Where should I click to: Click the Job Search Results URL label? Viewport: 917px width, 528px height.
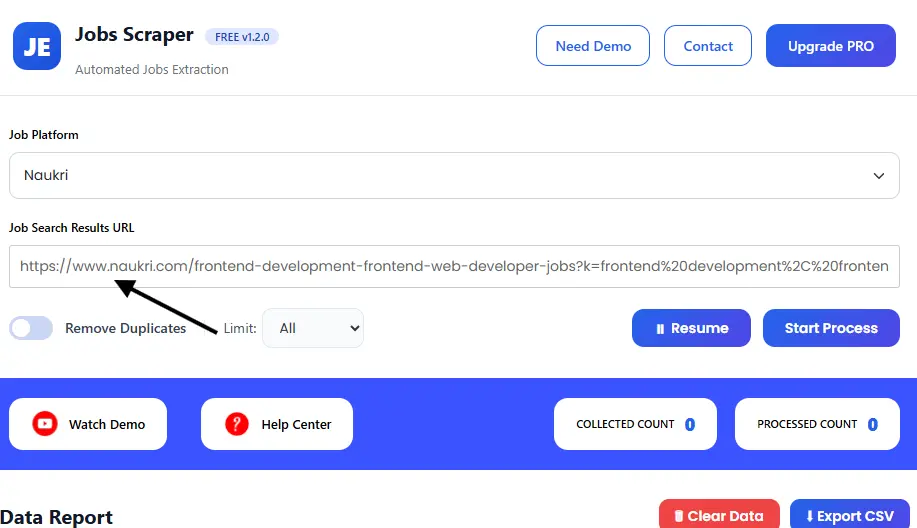pos(71,227)
